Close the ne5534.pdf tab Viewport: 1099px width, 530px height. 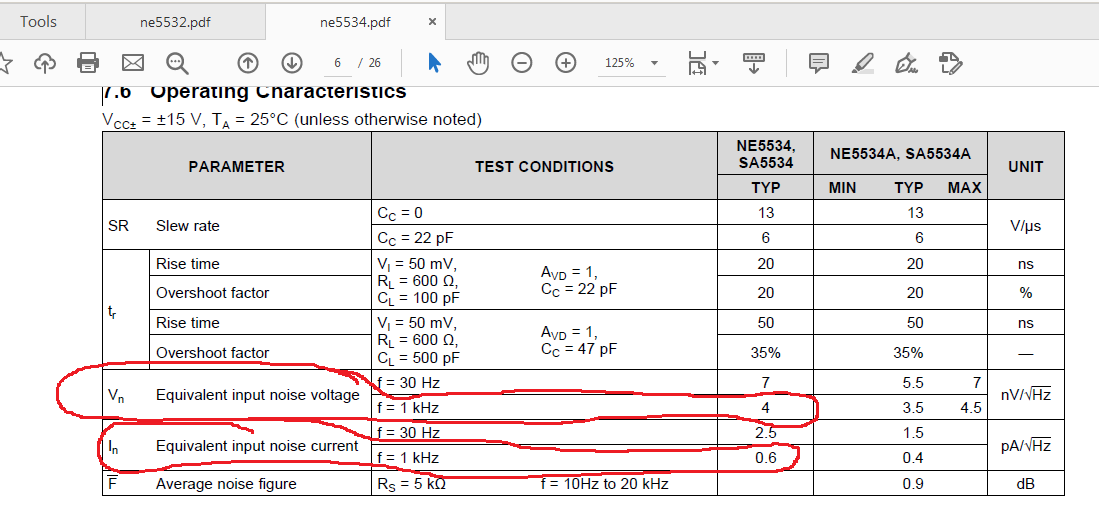click(432, 22)
